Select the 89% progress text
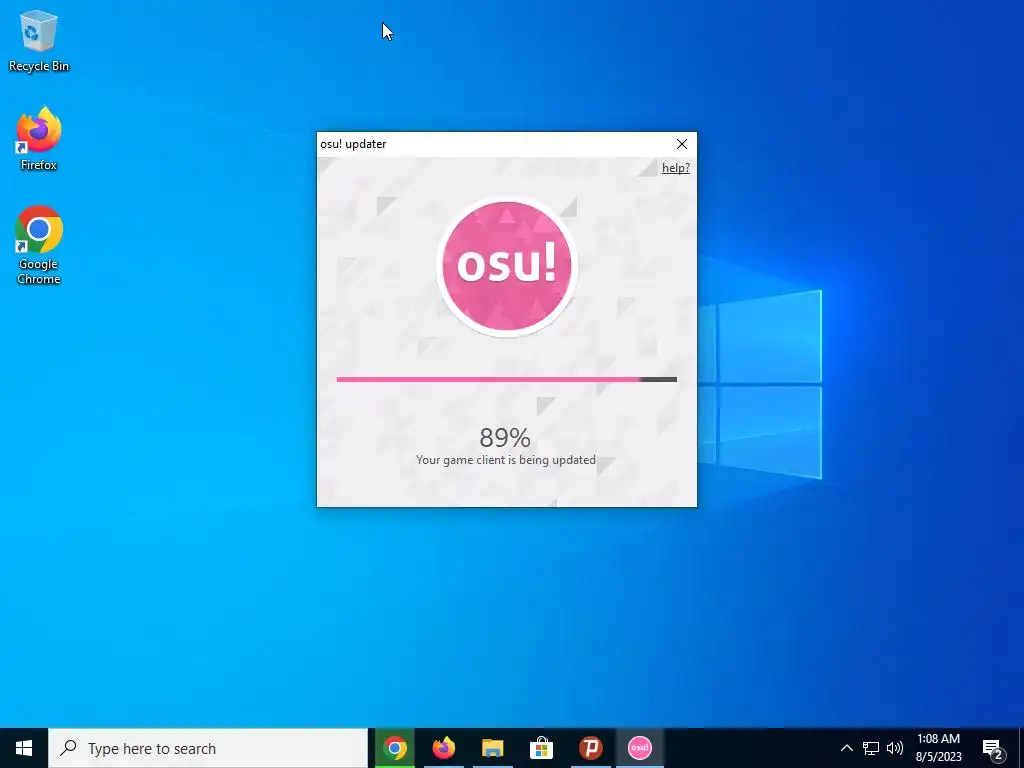The height and width of the screenshot is (768, 1024). pos(505,437)
